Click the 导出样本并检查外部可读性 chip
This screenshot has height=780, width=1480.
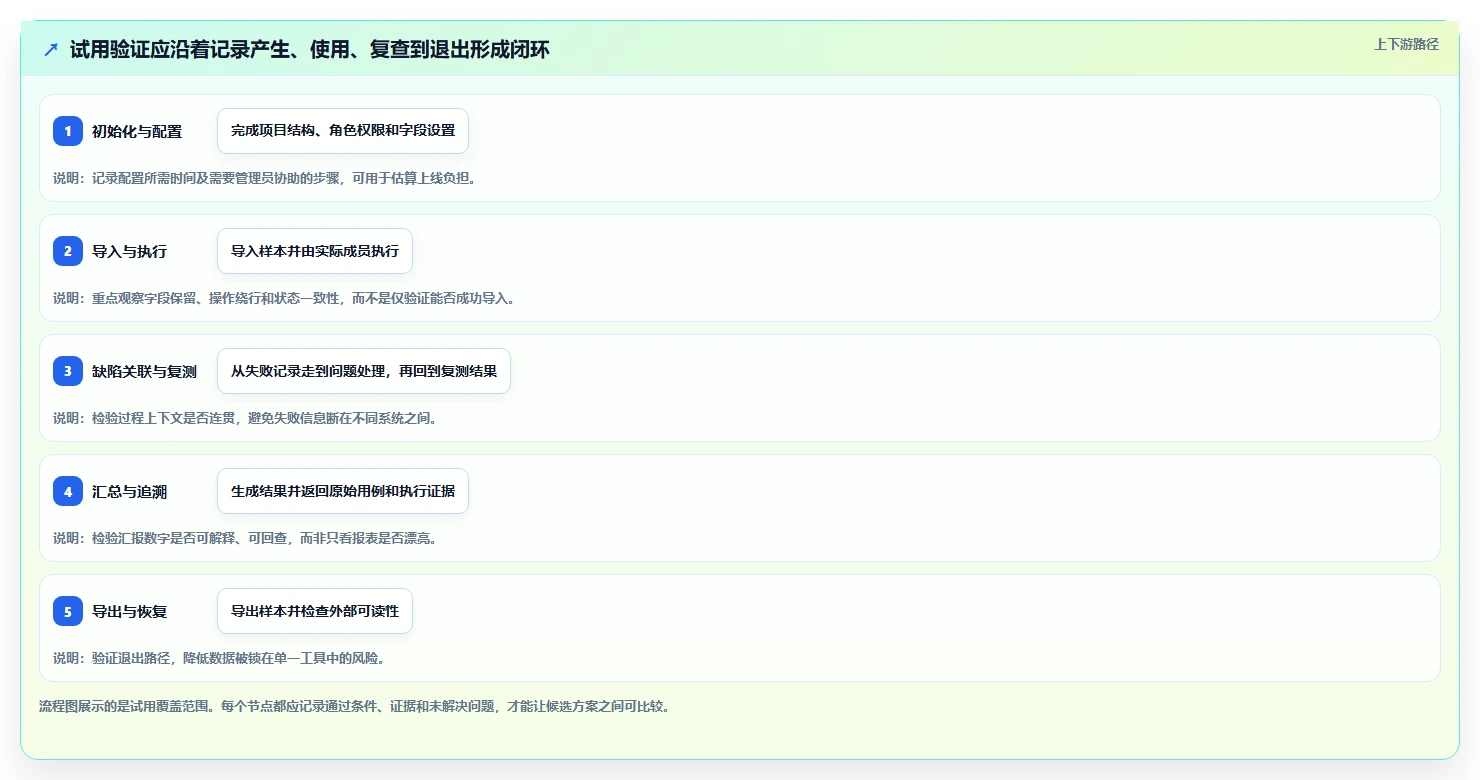(315, 611)
